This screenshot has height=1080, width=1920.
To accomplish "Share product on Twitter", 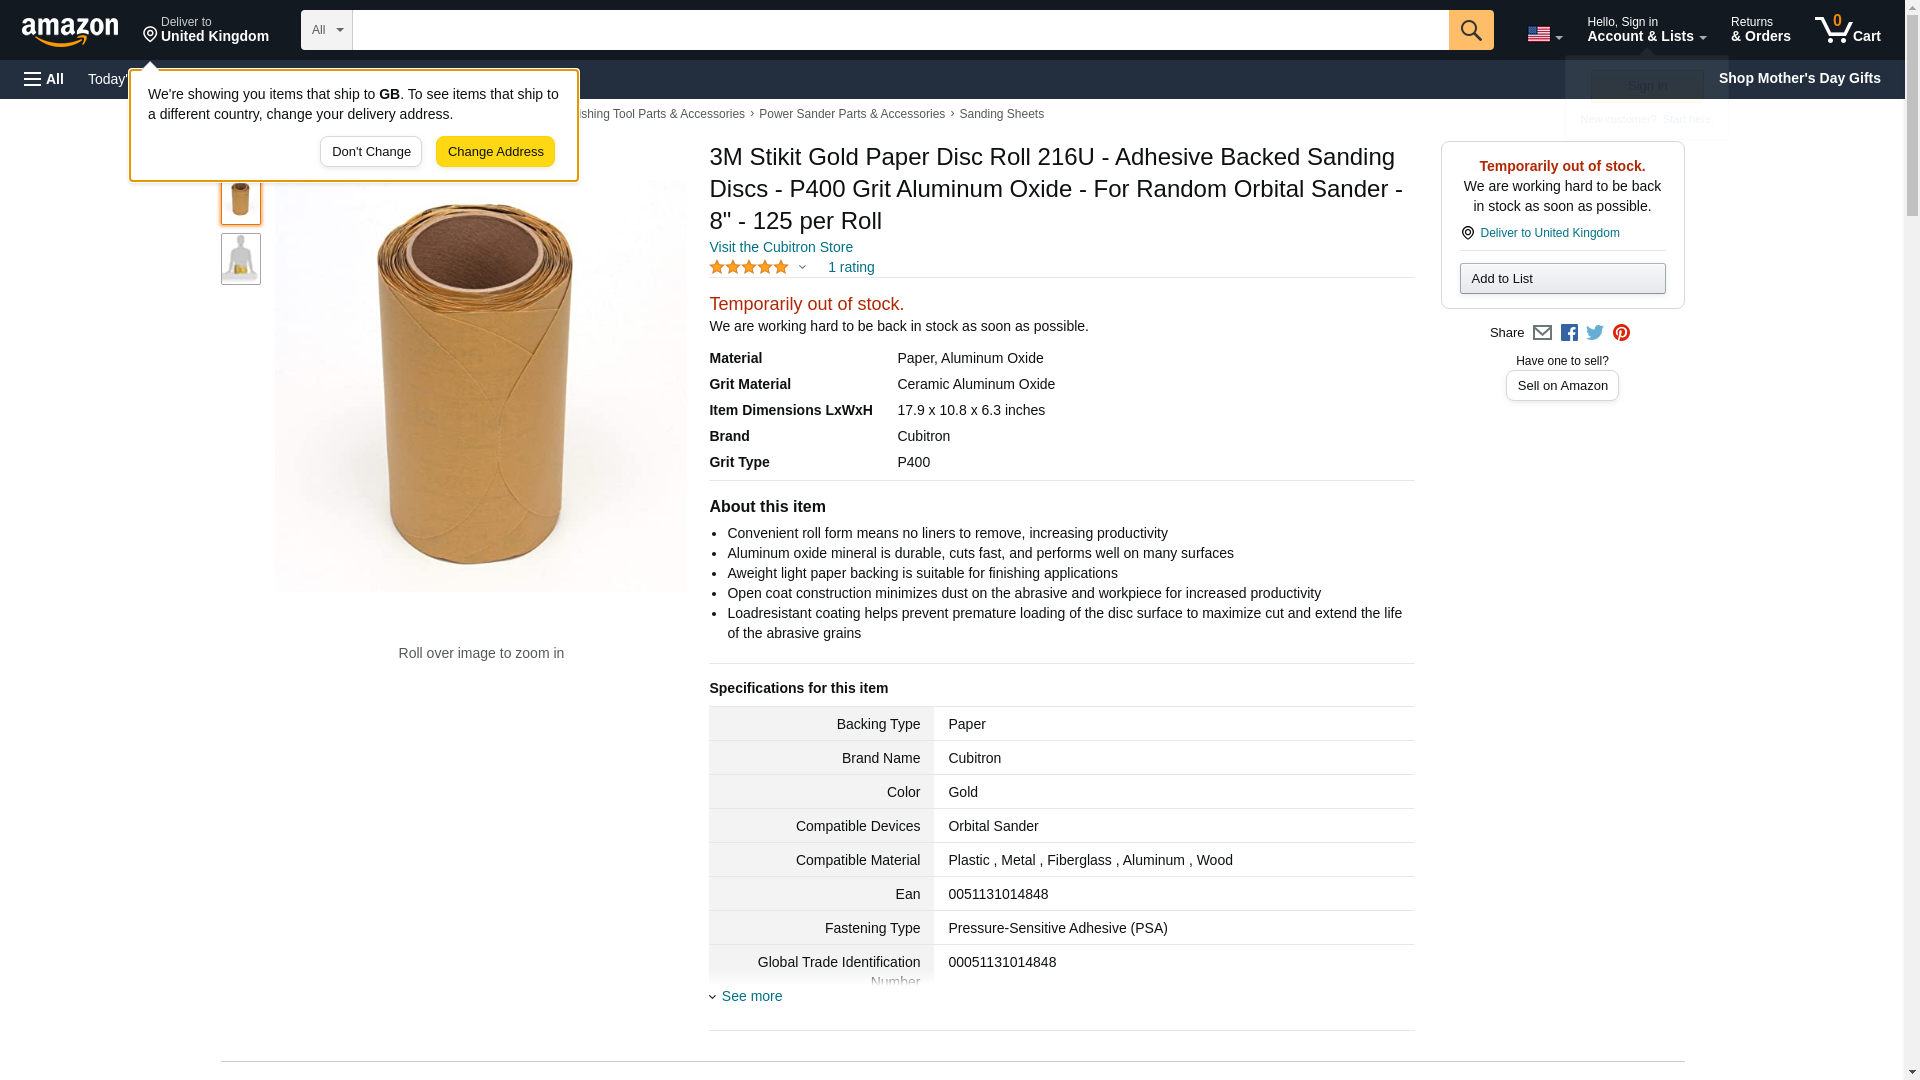I will 1595,333.
